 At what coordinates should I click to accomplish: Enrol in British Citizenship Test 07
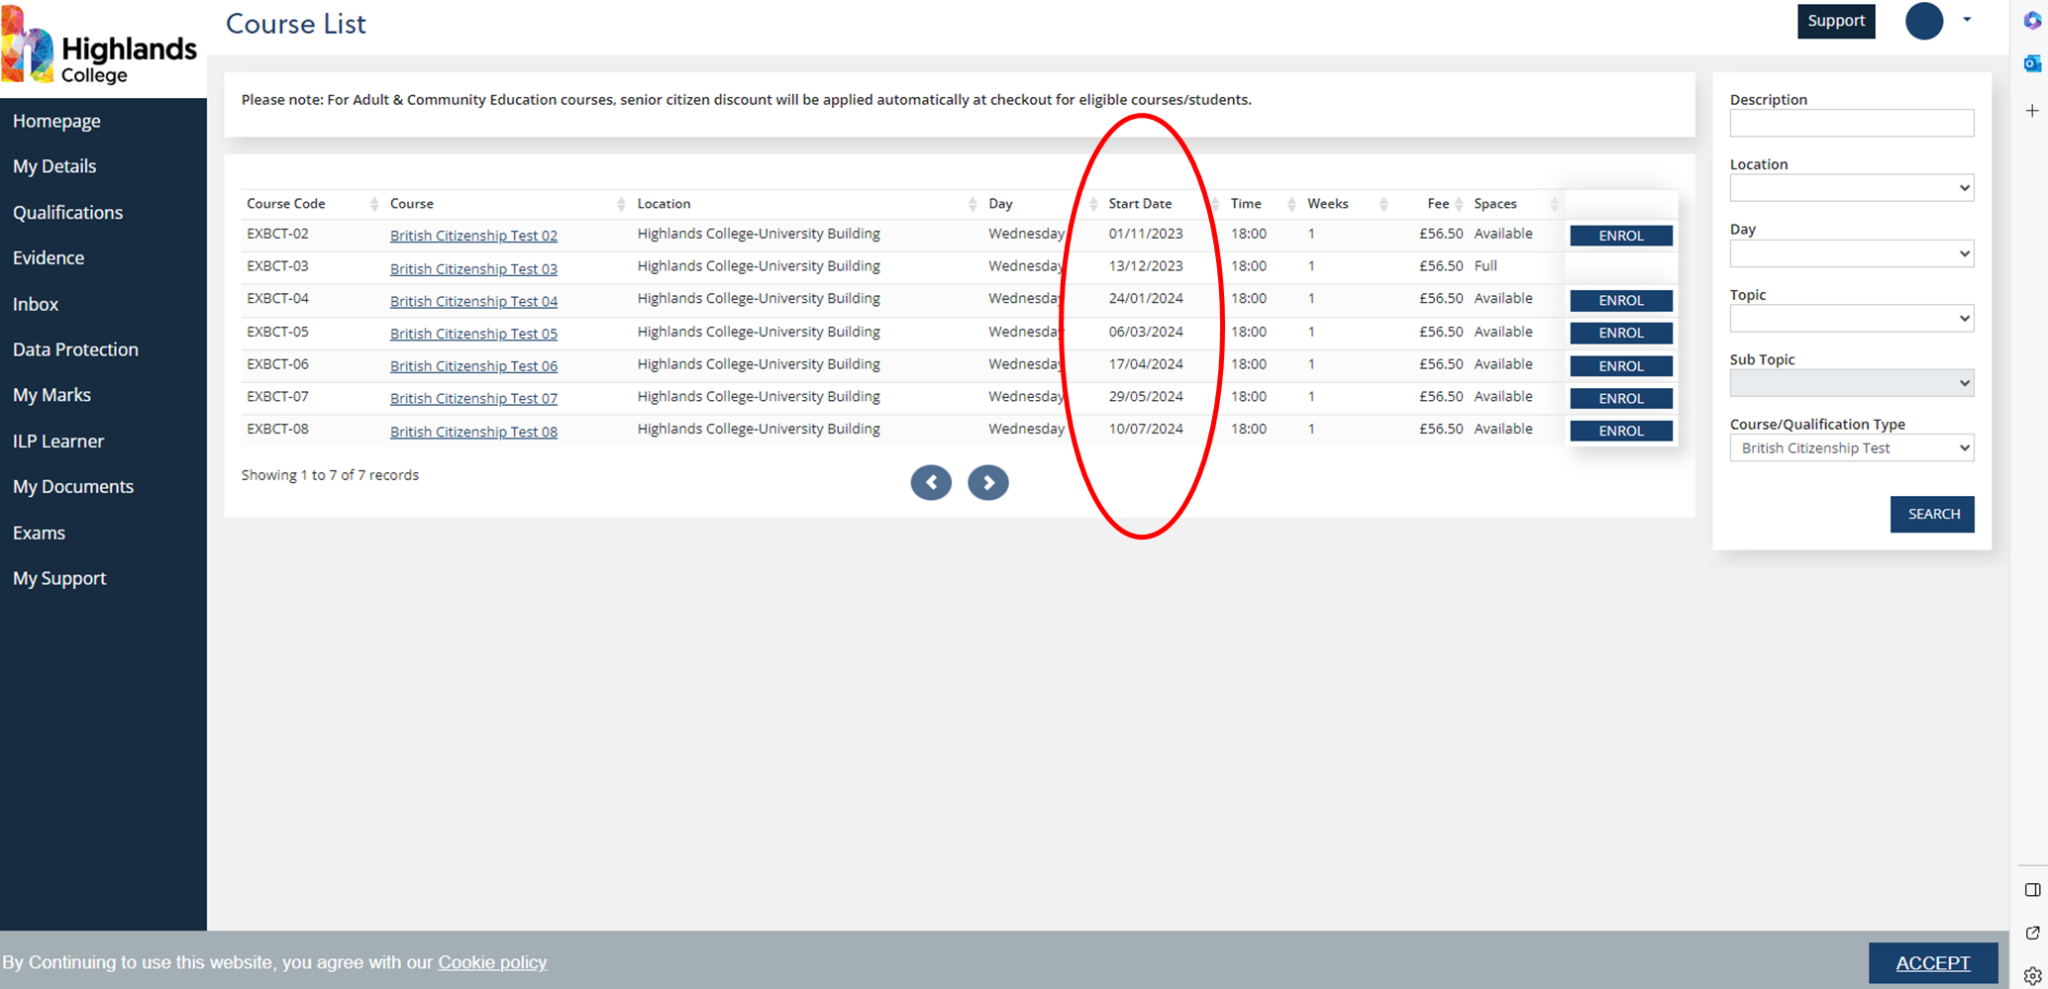pyautogui.click(x=1621, y=398)
